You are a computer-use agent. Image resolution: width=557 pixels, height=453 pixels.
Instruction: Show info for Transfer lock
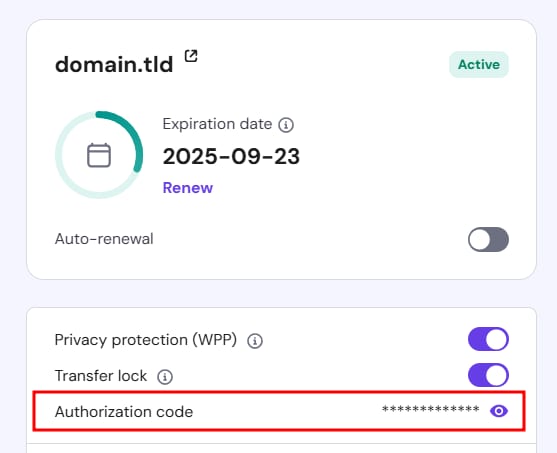coord(165,377)
